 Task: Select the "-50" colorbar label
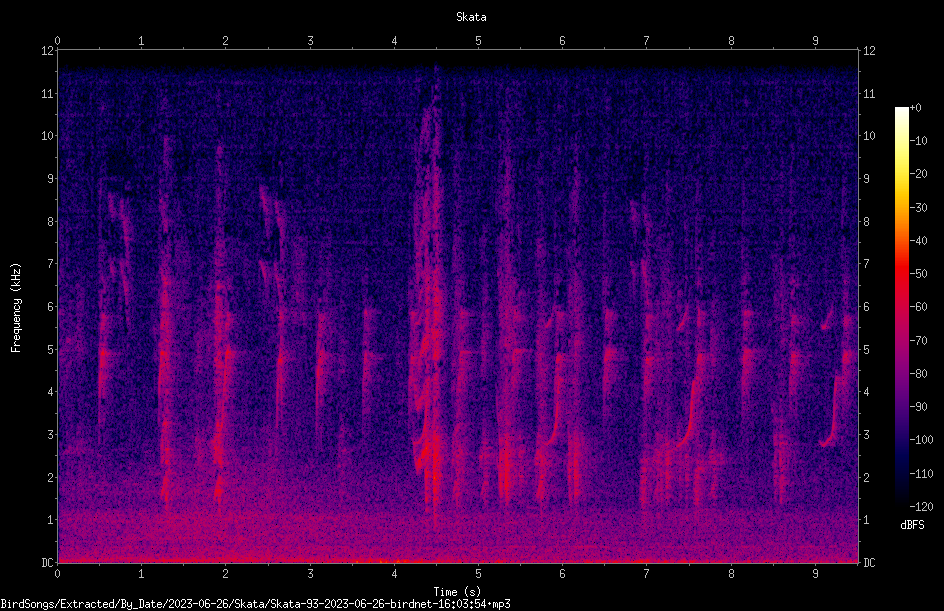[919, 274]
